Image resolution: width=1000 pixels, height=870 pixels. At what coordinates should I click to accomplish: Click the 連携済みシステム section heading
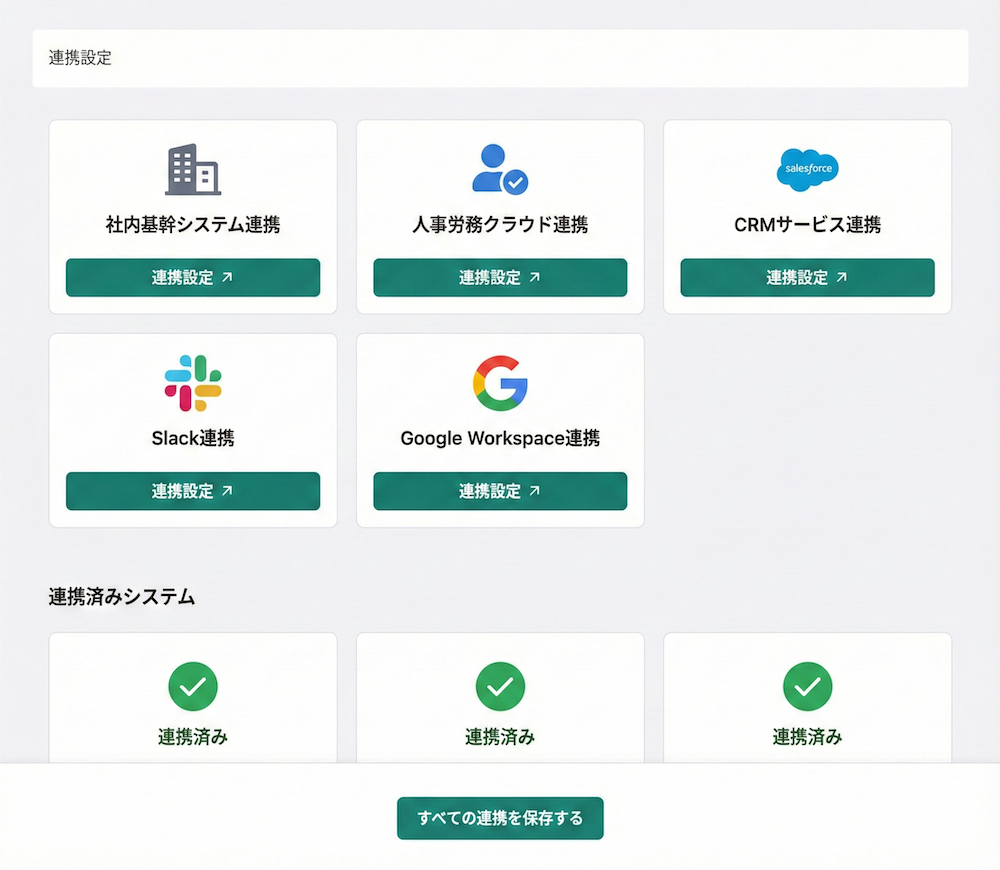(122, 597)
